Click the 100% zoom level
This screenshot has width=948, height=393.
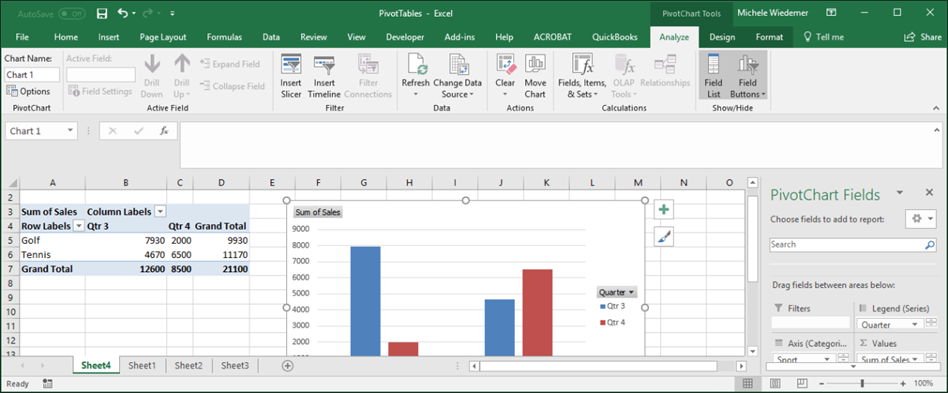tap(923, 383)
